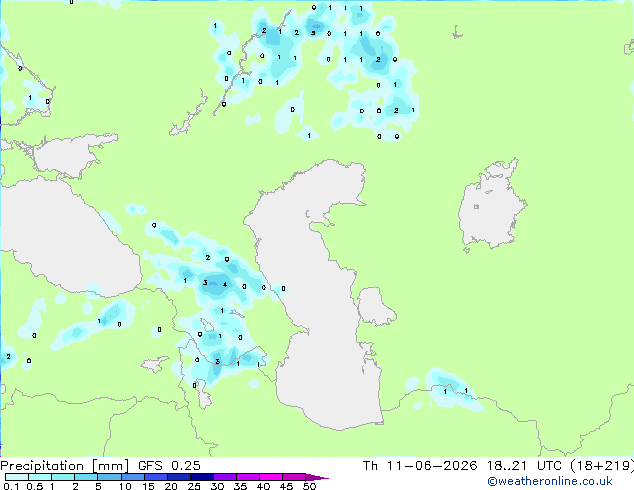The image size is (634, 490).
Task: Select the 35–40 mm legend swatch
Action: click(247, 477)
